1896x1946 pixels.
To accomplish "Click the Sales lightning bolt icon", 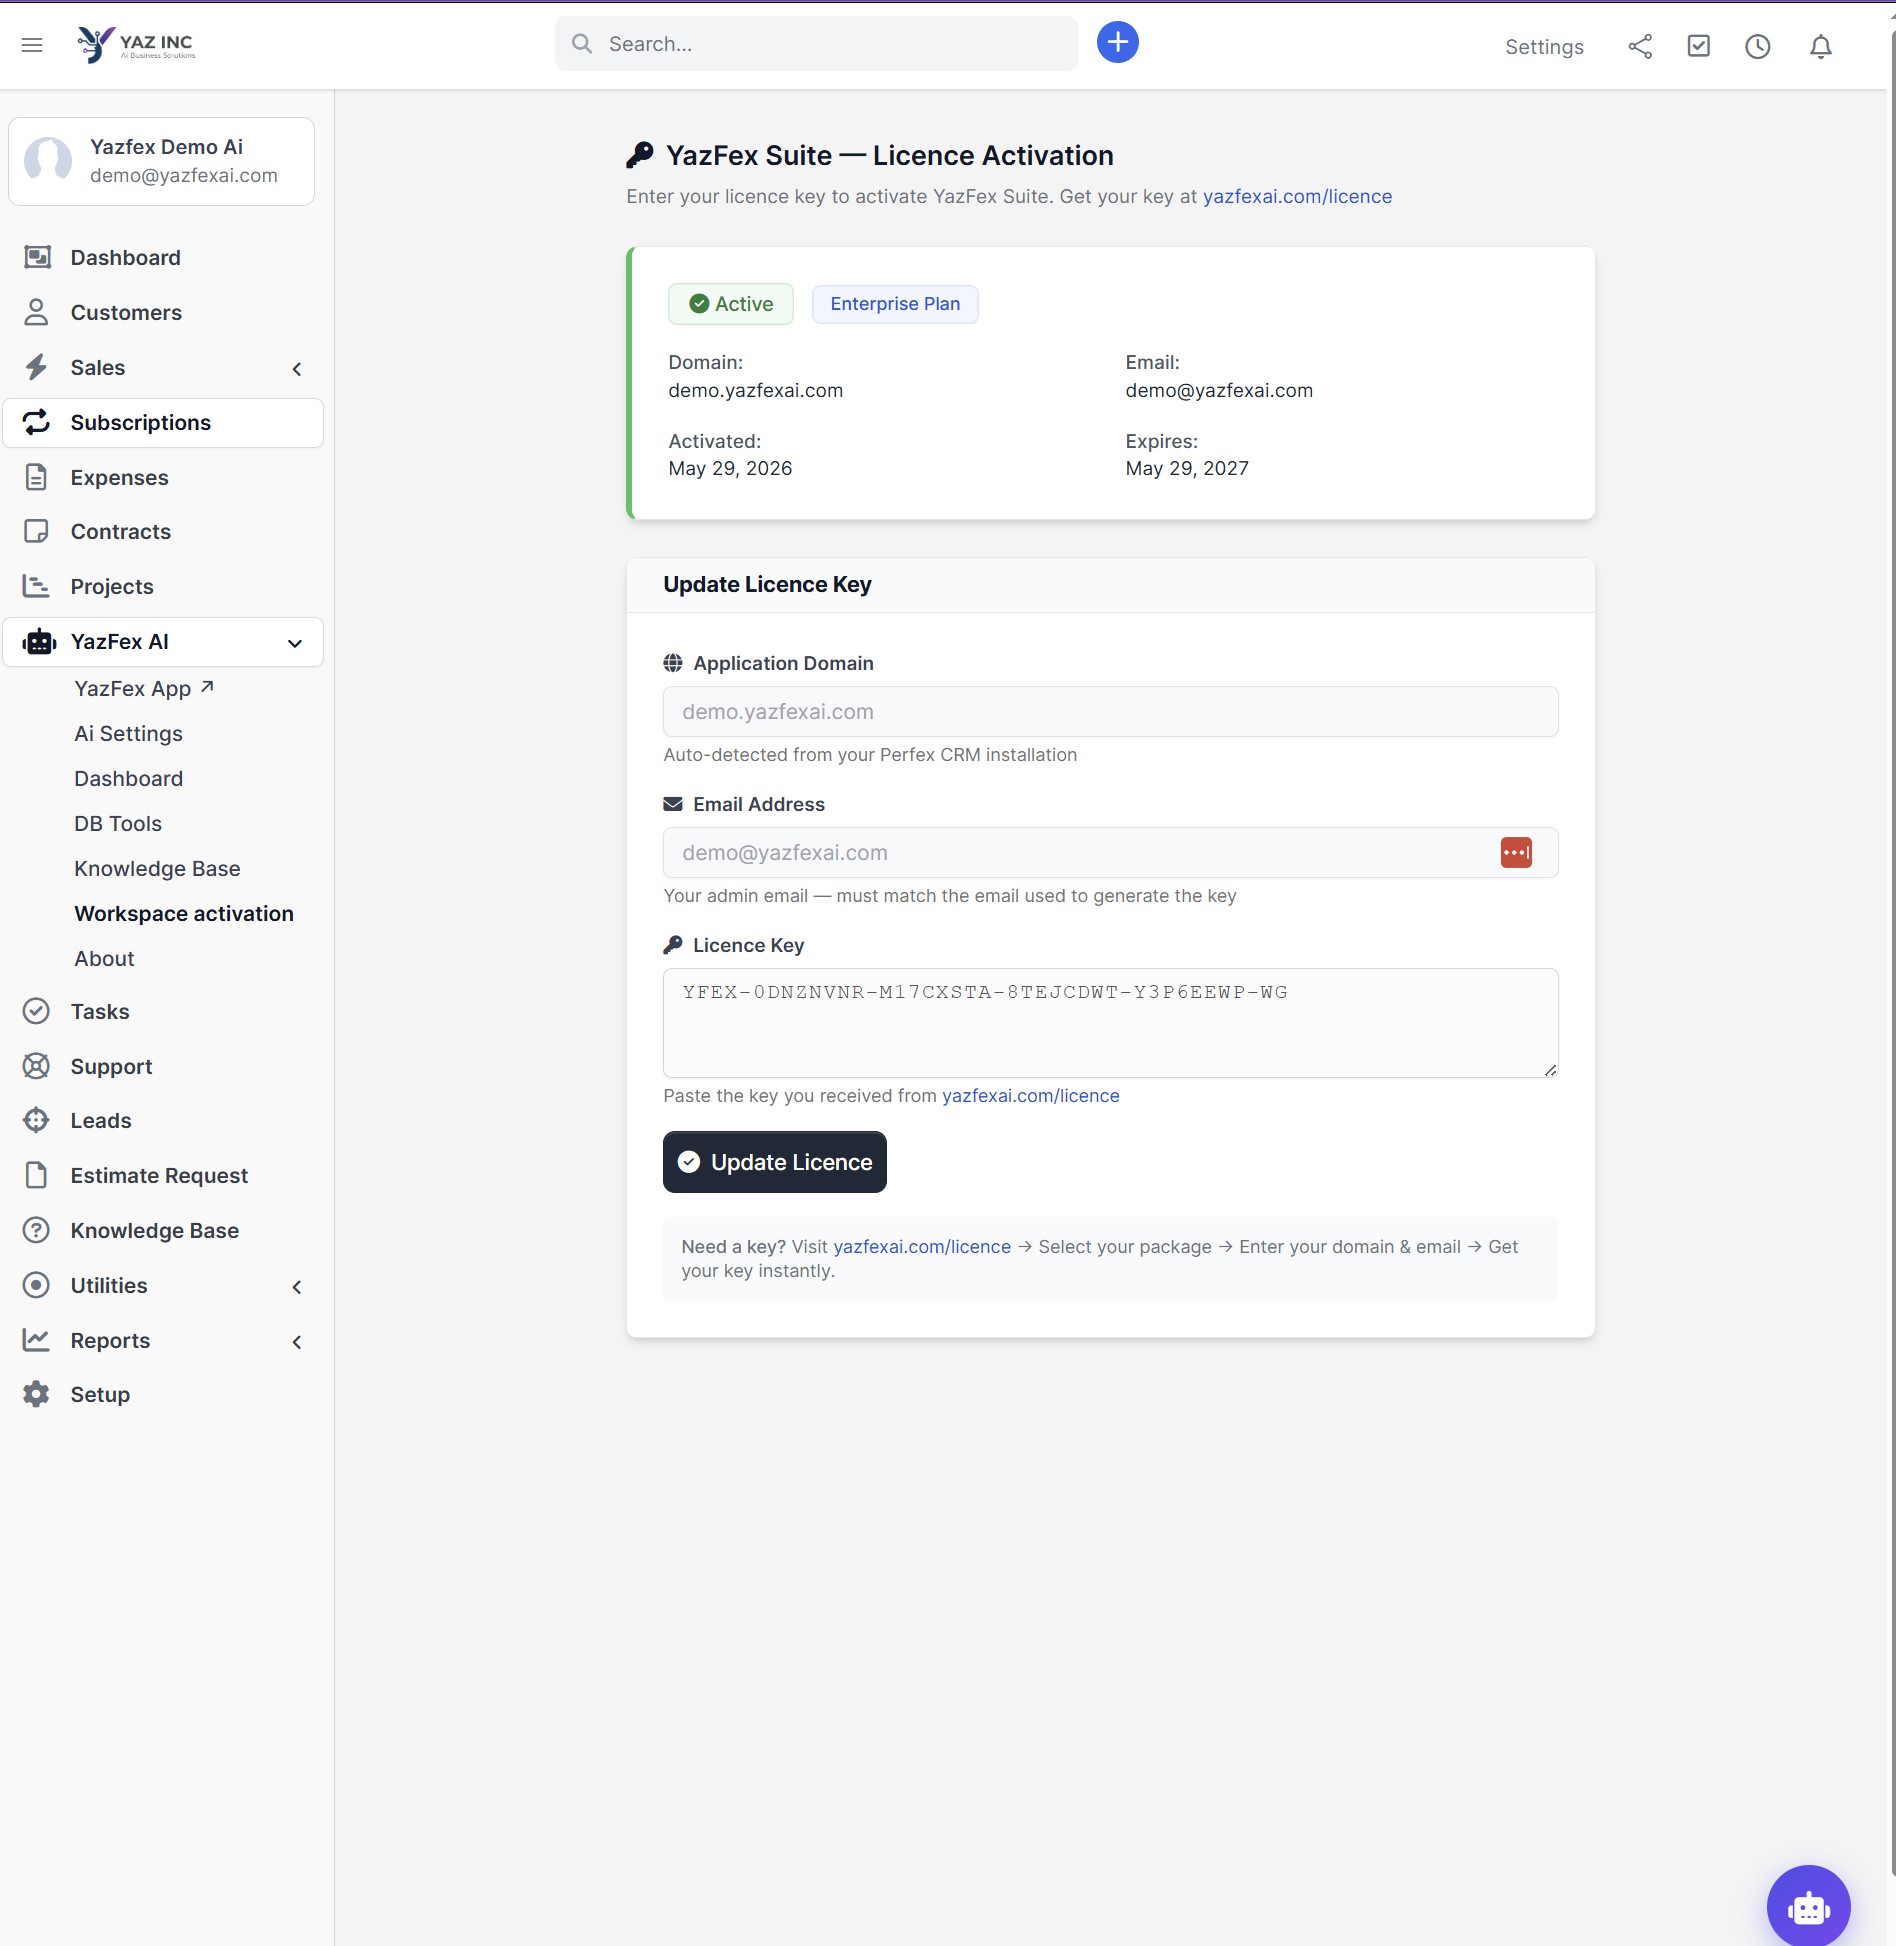I will pos(36,368).
